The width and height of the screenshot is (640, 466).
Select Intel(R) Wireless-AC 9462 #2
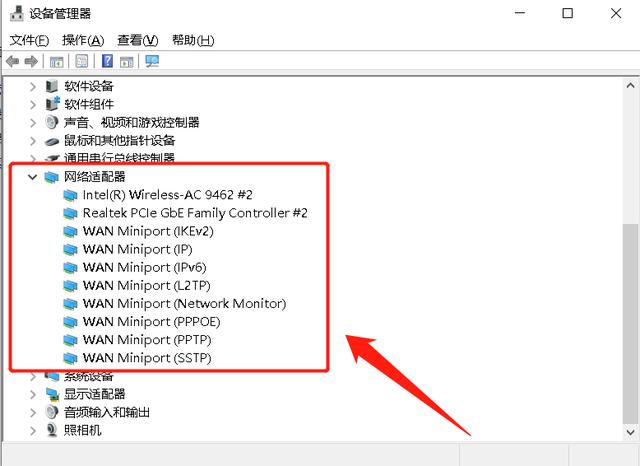click(167, 195)
